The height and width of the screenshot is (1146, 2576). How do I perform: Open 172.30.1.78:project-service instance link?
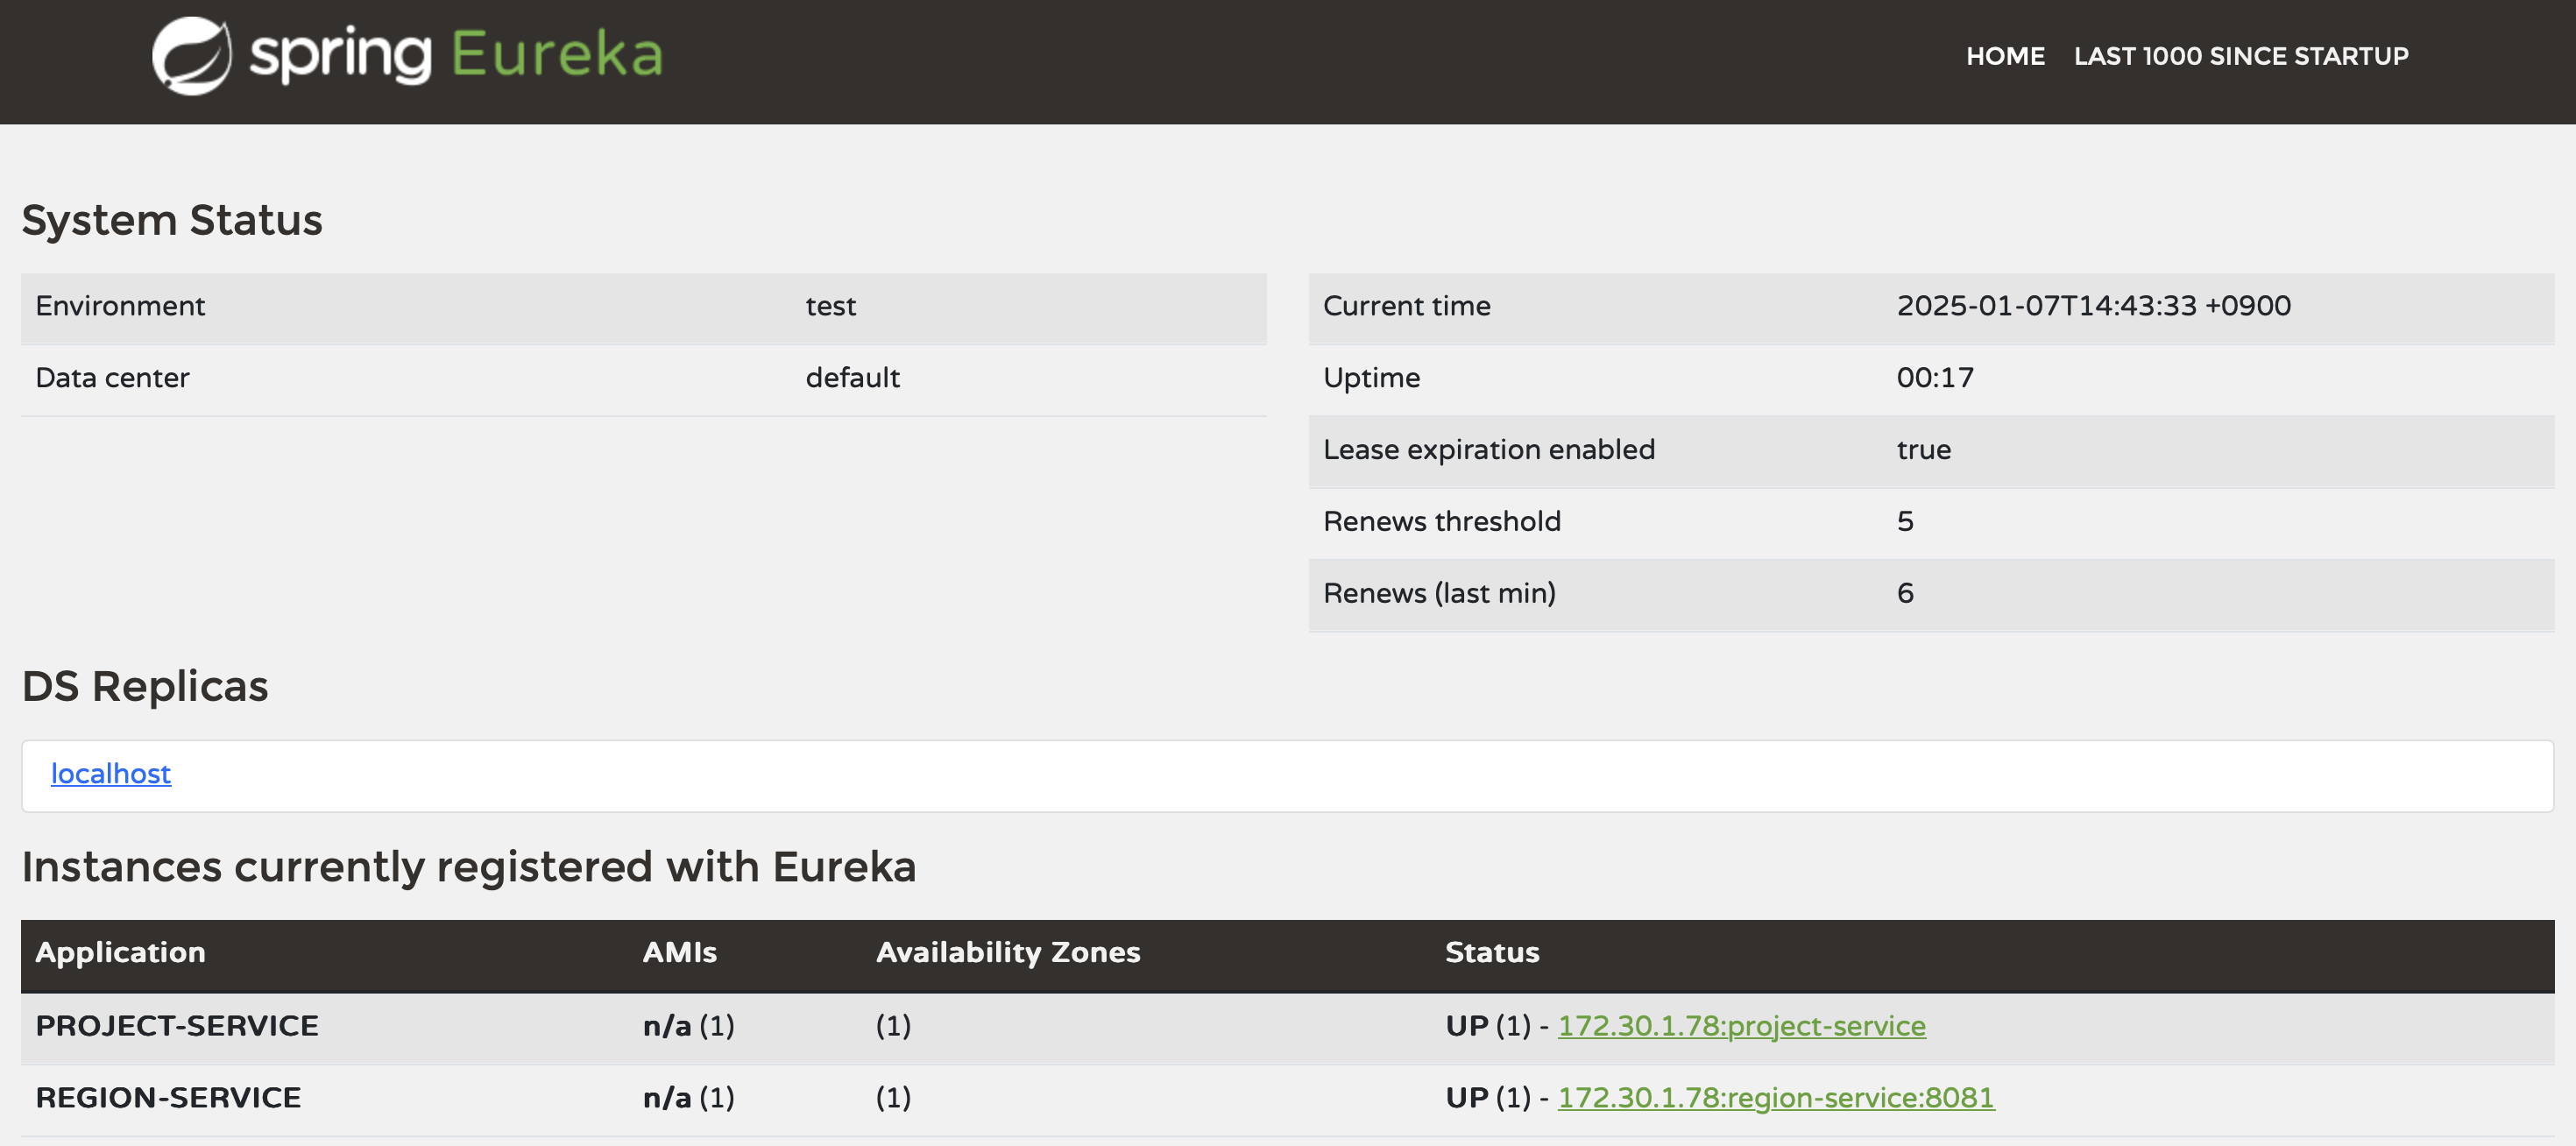(x=1741, y=1026)
